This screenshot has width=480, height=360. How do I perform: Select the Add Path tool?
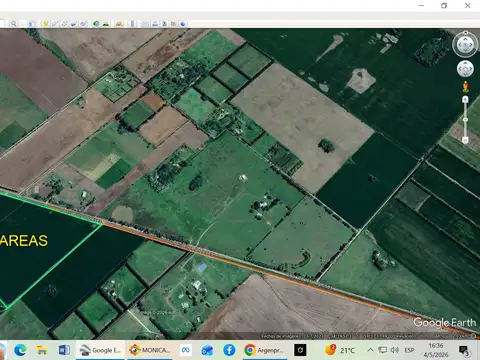point(64,24)
